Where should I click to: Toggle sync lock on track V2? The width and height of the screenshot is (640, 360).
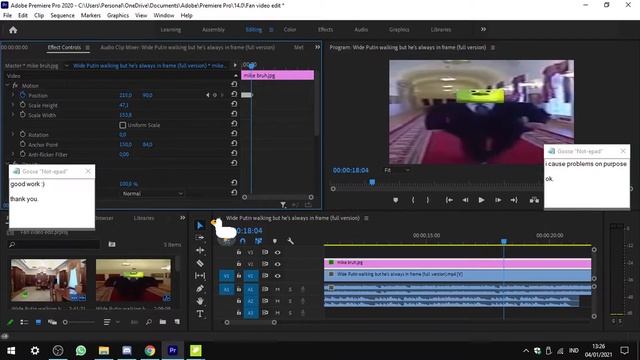tap(265, 264)
